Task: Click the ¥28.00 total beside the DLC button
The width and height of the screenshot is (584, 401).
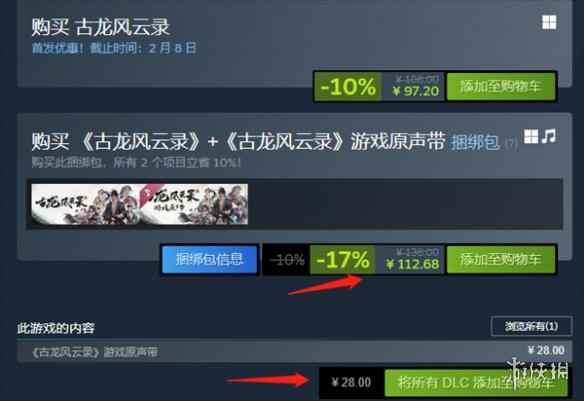Action: [x=351, y=382]
